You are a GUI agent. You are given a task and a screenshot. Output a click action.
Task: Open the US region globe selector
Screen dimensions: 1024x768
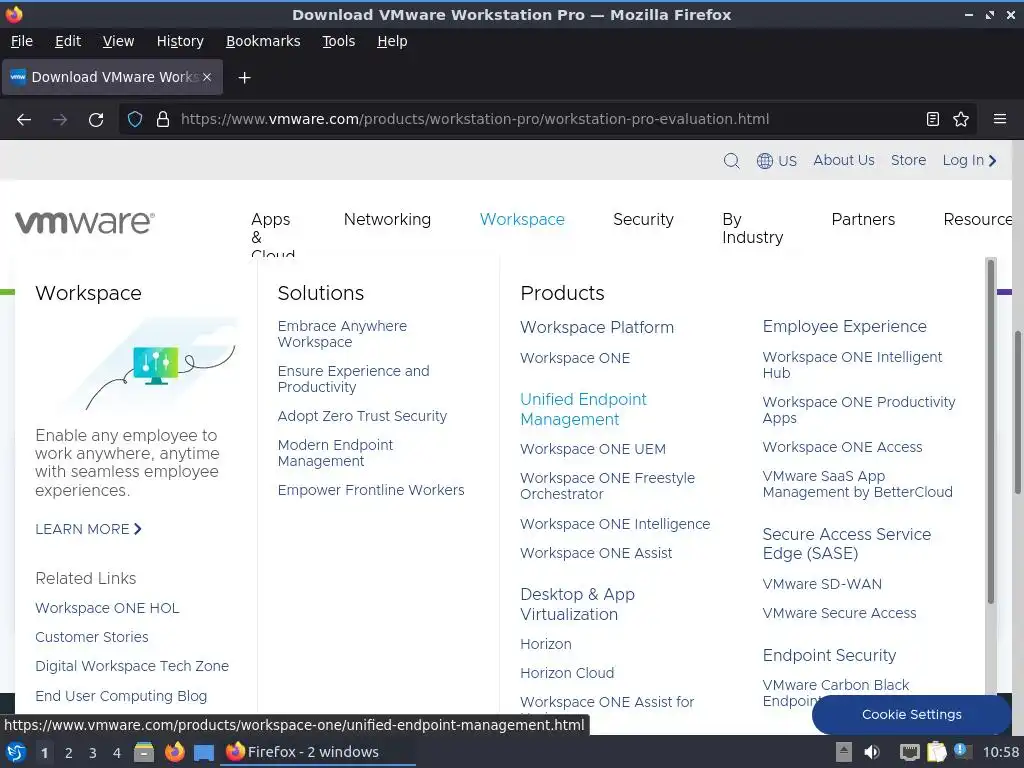(776, 161)
